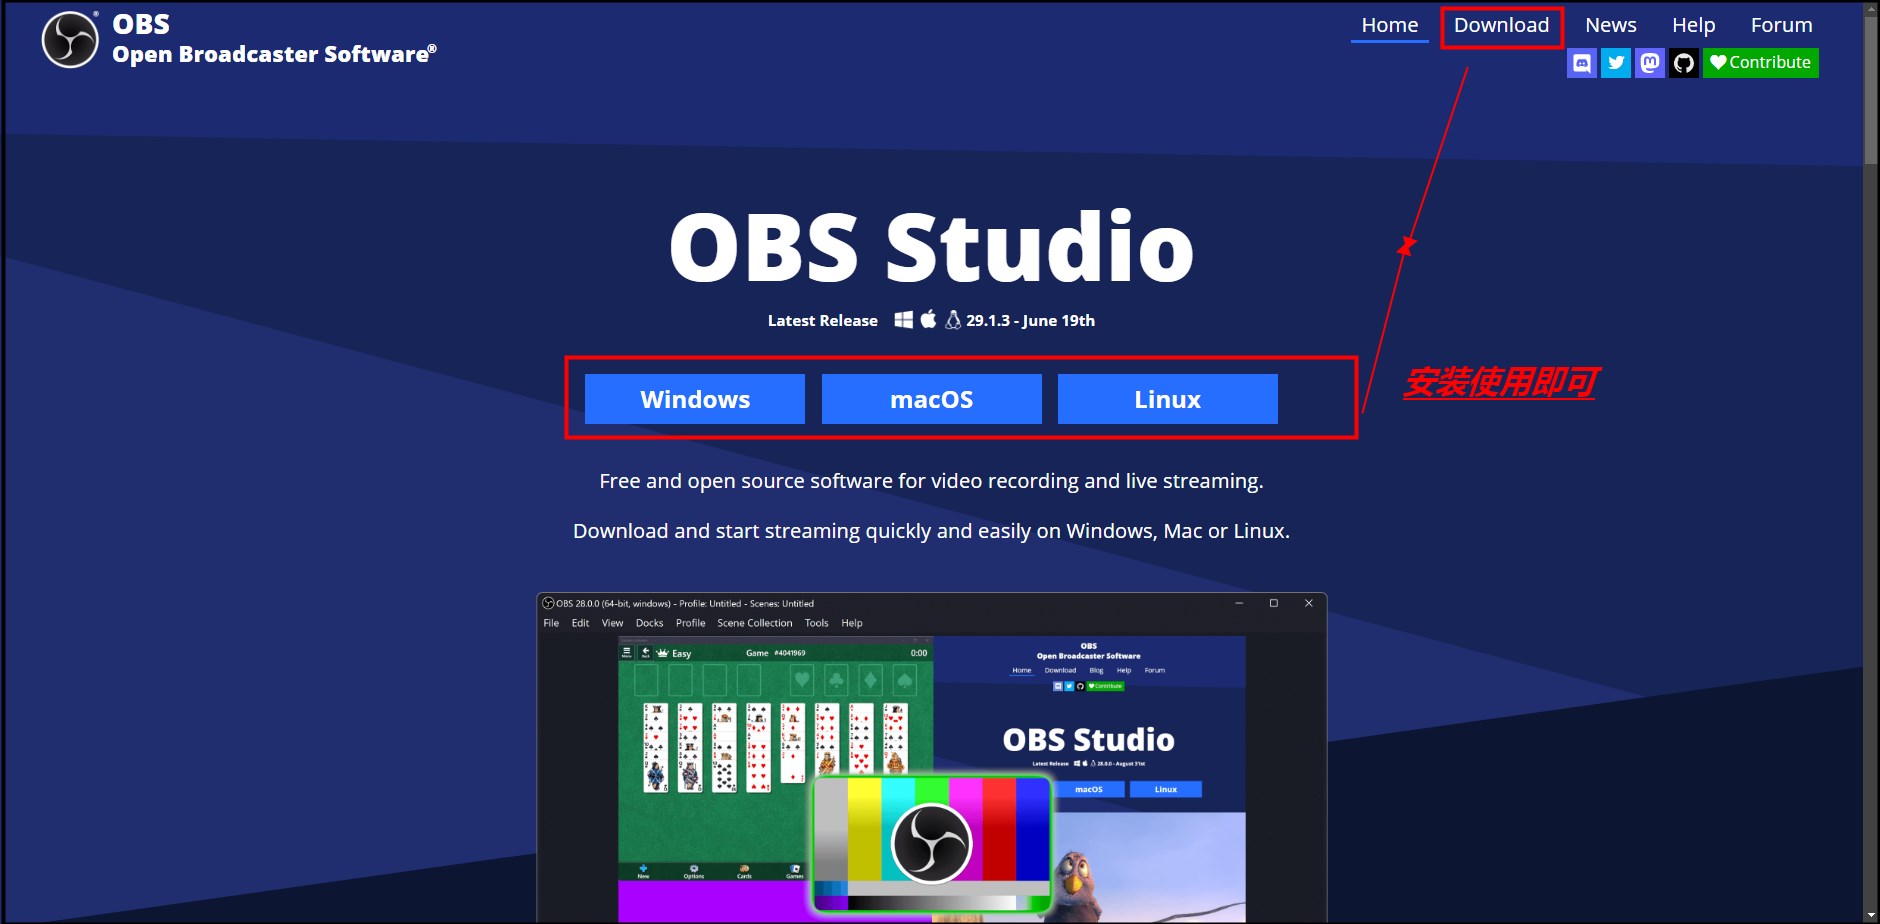Click the green Contribute button
Image resolution: width=1880 pixels, height=924 pixels.
point(1761,63)
